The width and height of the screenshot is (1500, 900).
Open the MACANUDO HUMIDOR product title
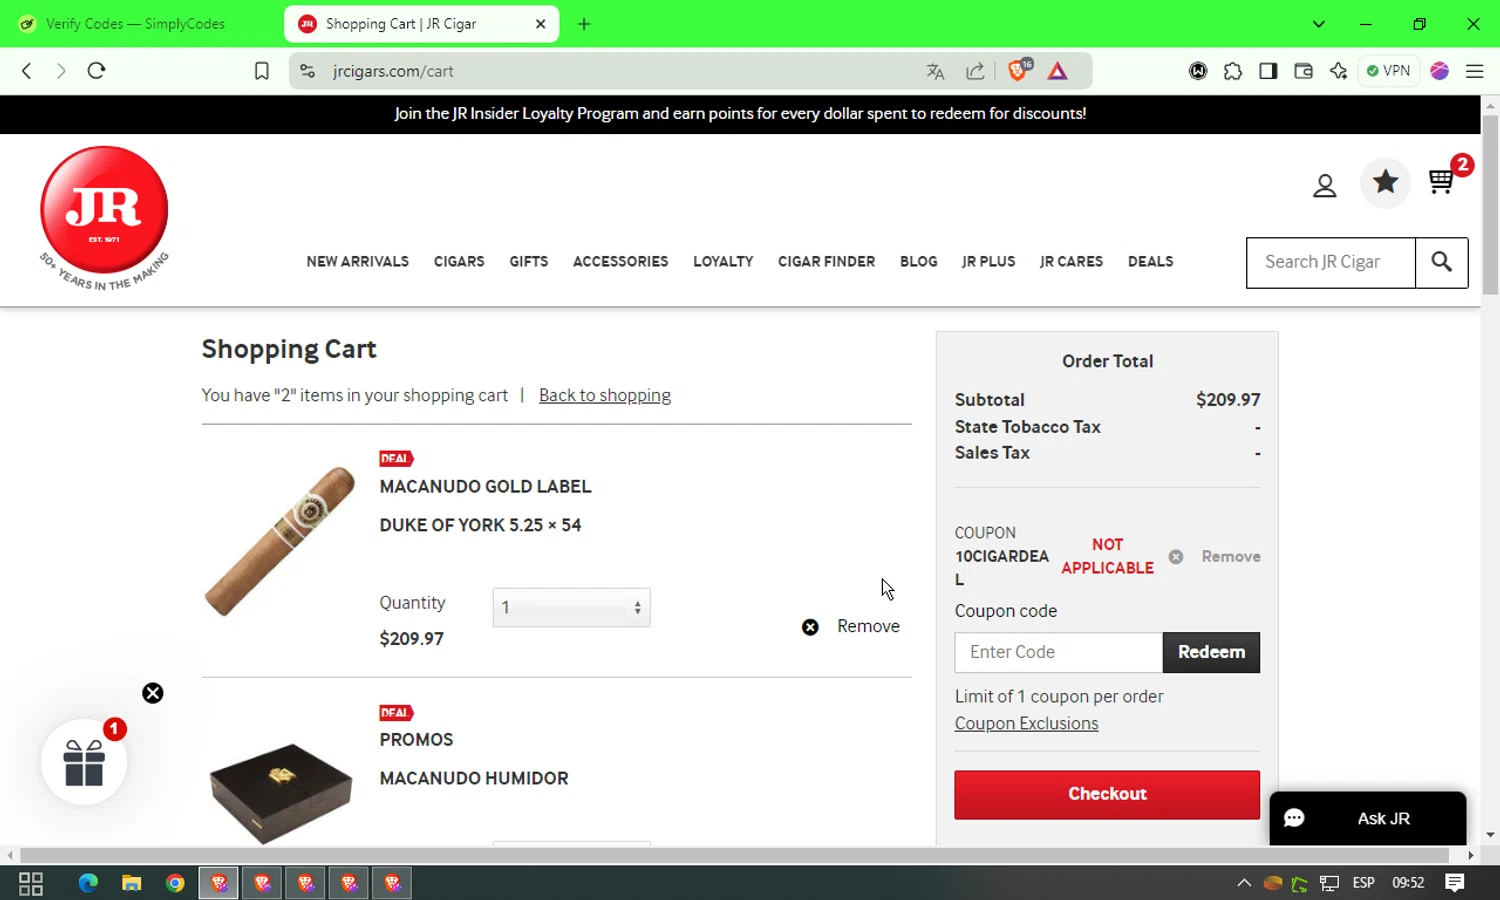pyautogui.click(x=474, y=778)
